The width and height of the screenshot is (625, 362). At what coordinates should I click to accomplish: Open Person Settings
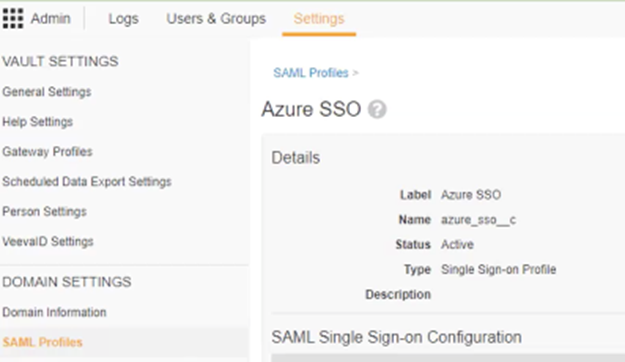(45, 211)
